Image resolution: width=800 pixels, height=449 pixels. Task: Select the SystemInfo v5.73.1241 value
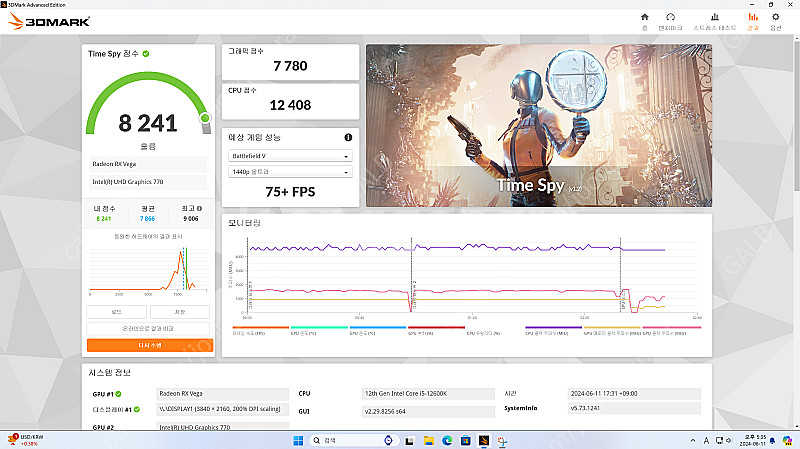click(634, 408)
